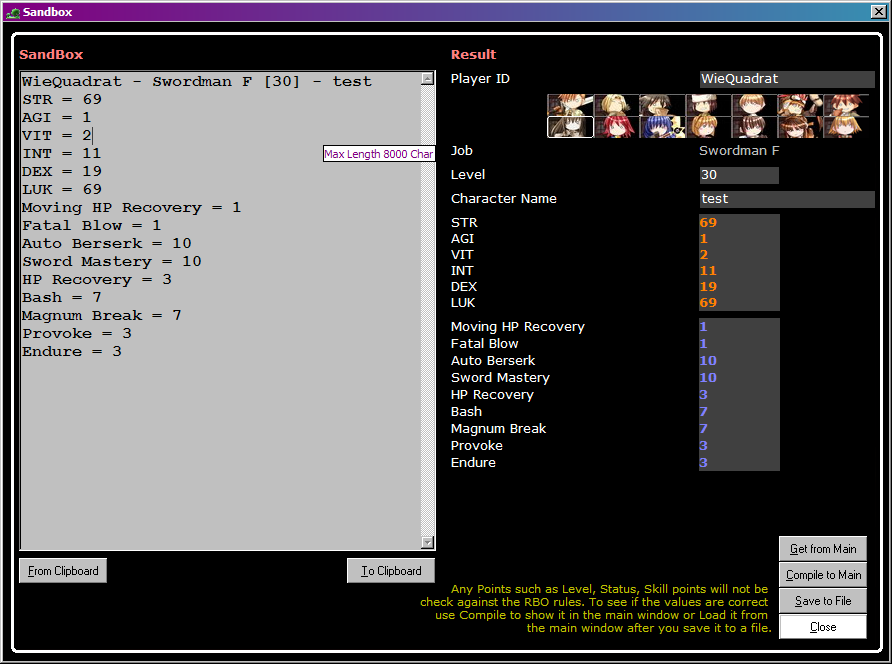
Task: Place cursor on header line 'WieQuadrat - Swordman F [30] - test'
Action: point(197,81)
